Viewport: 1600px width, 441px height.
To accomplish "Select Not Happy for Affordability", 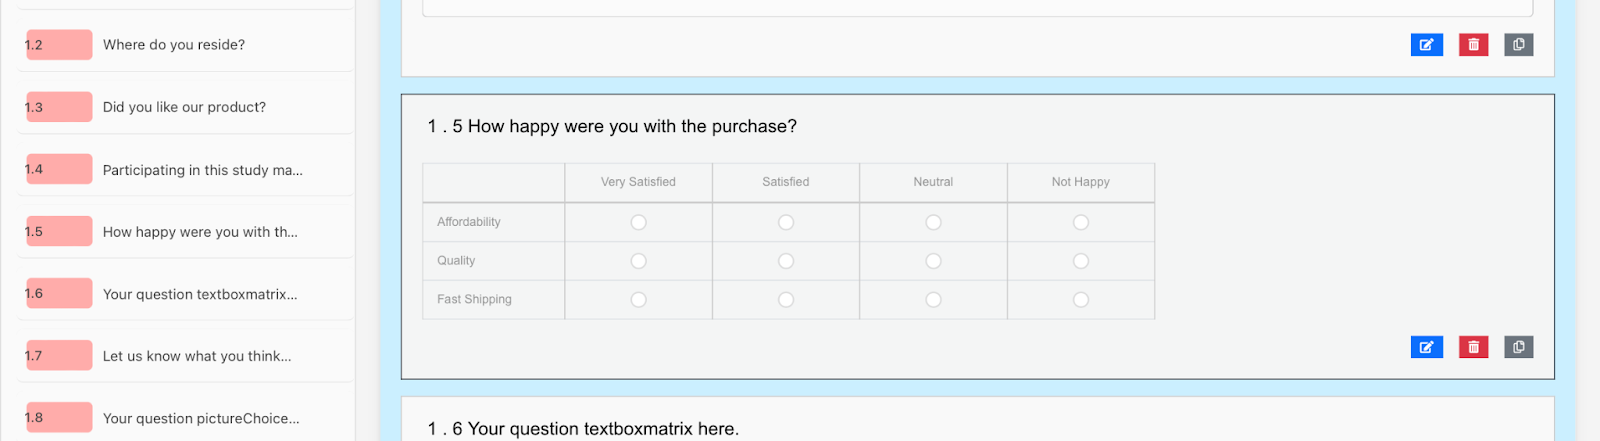I will pyautogui.click(x=1080, y=222).
